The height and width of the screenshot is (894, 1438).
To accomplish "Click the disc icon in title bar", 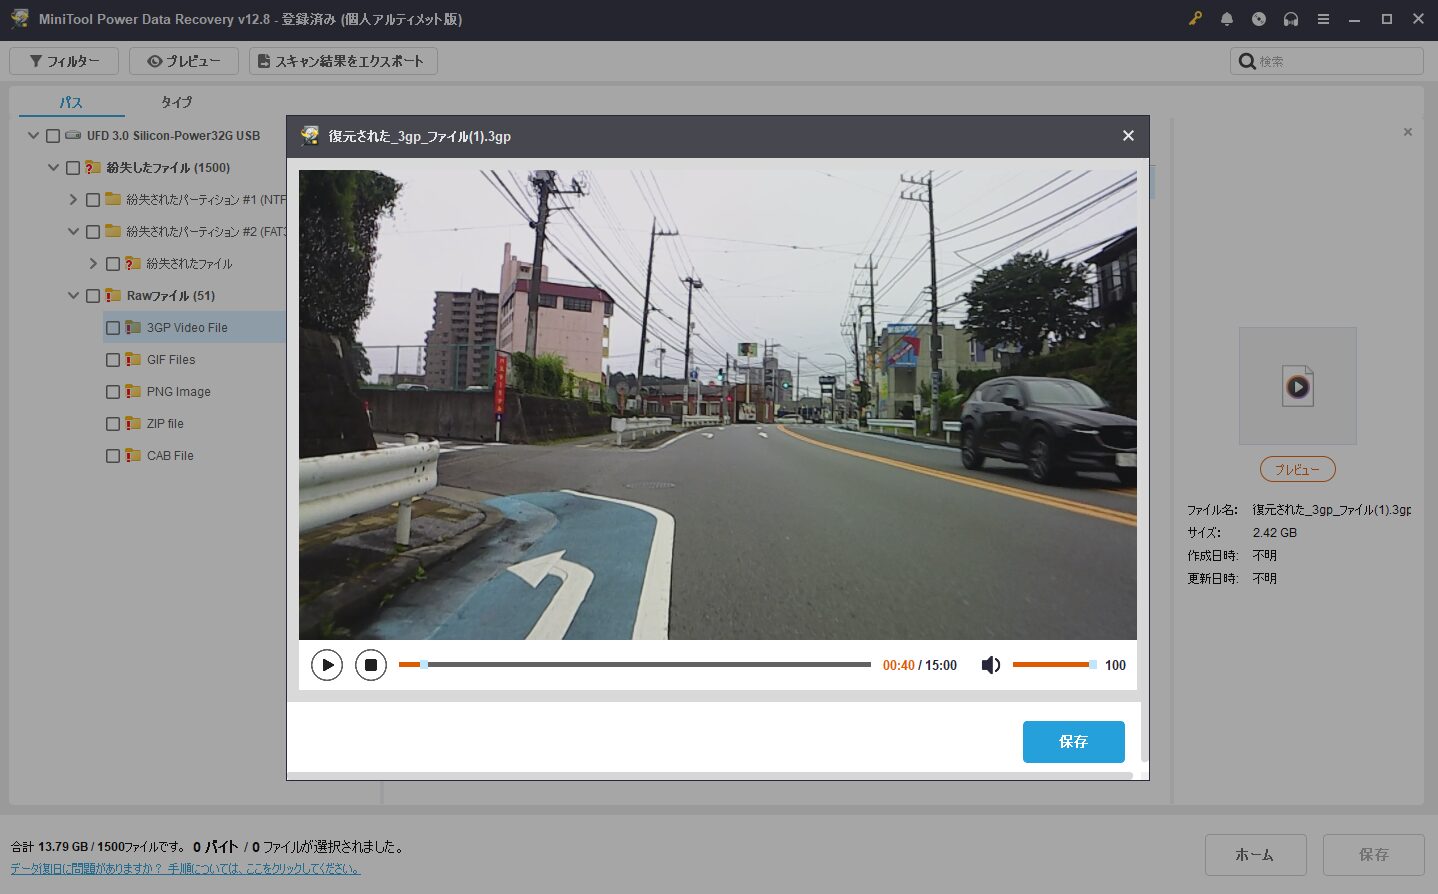I will tap(1259, 19).
